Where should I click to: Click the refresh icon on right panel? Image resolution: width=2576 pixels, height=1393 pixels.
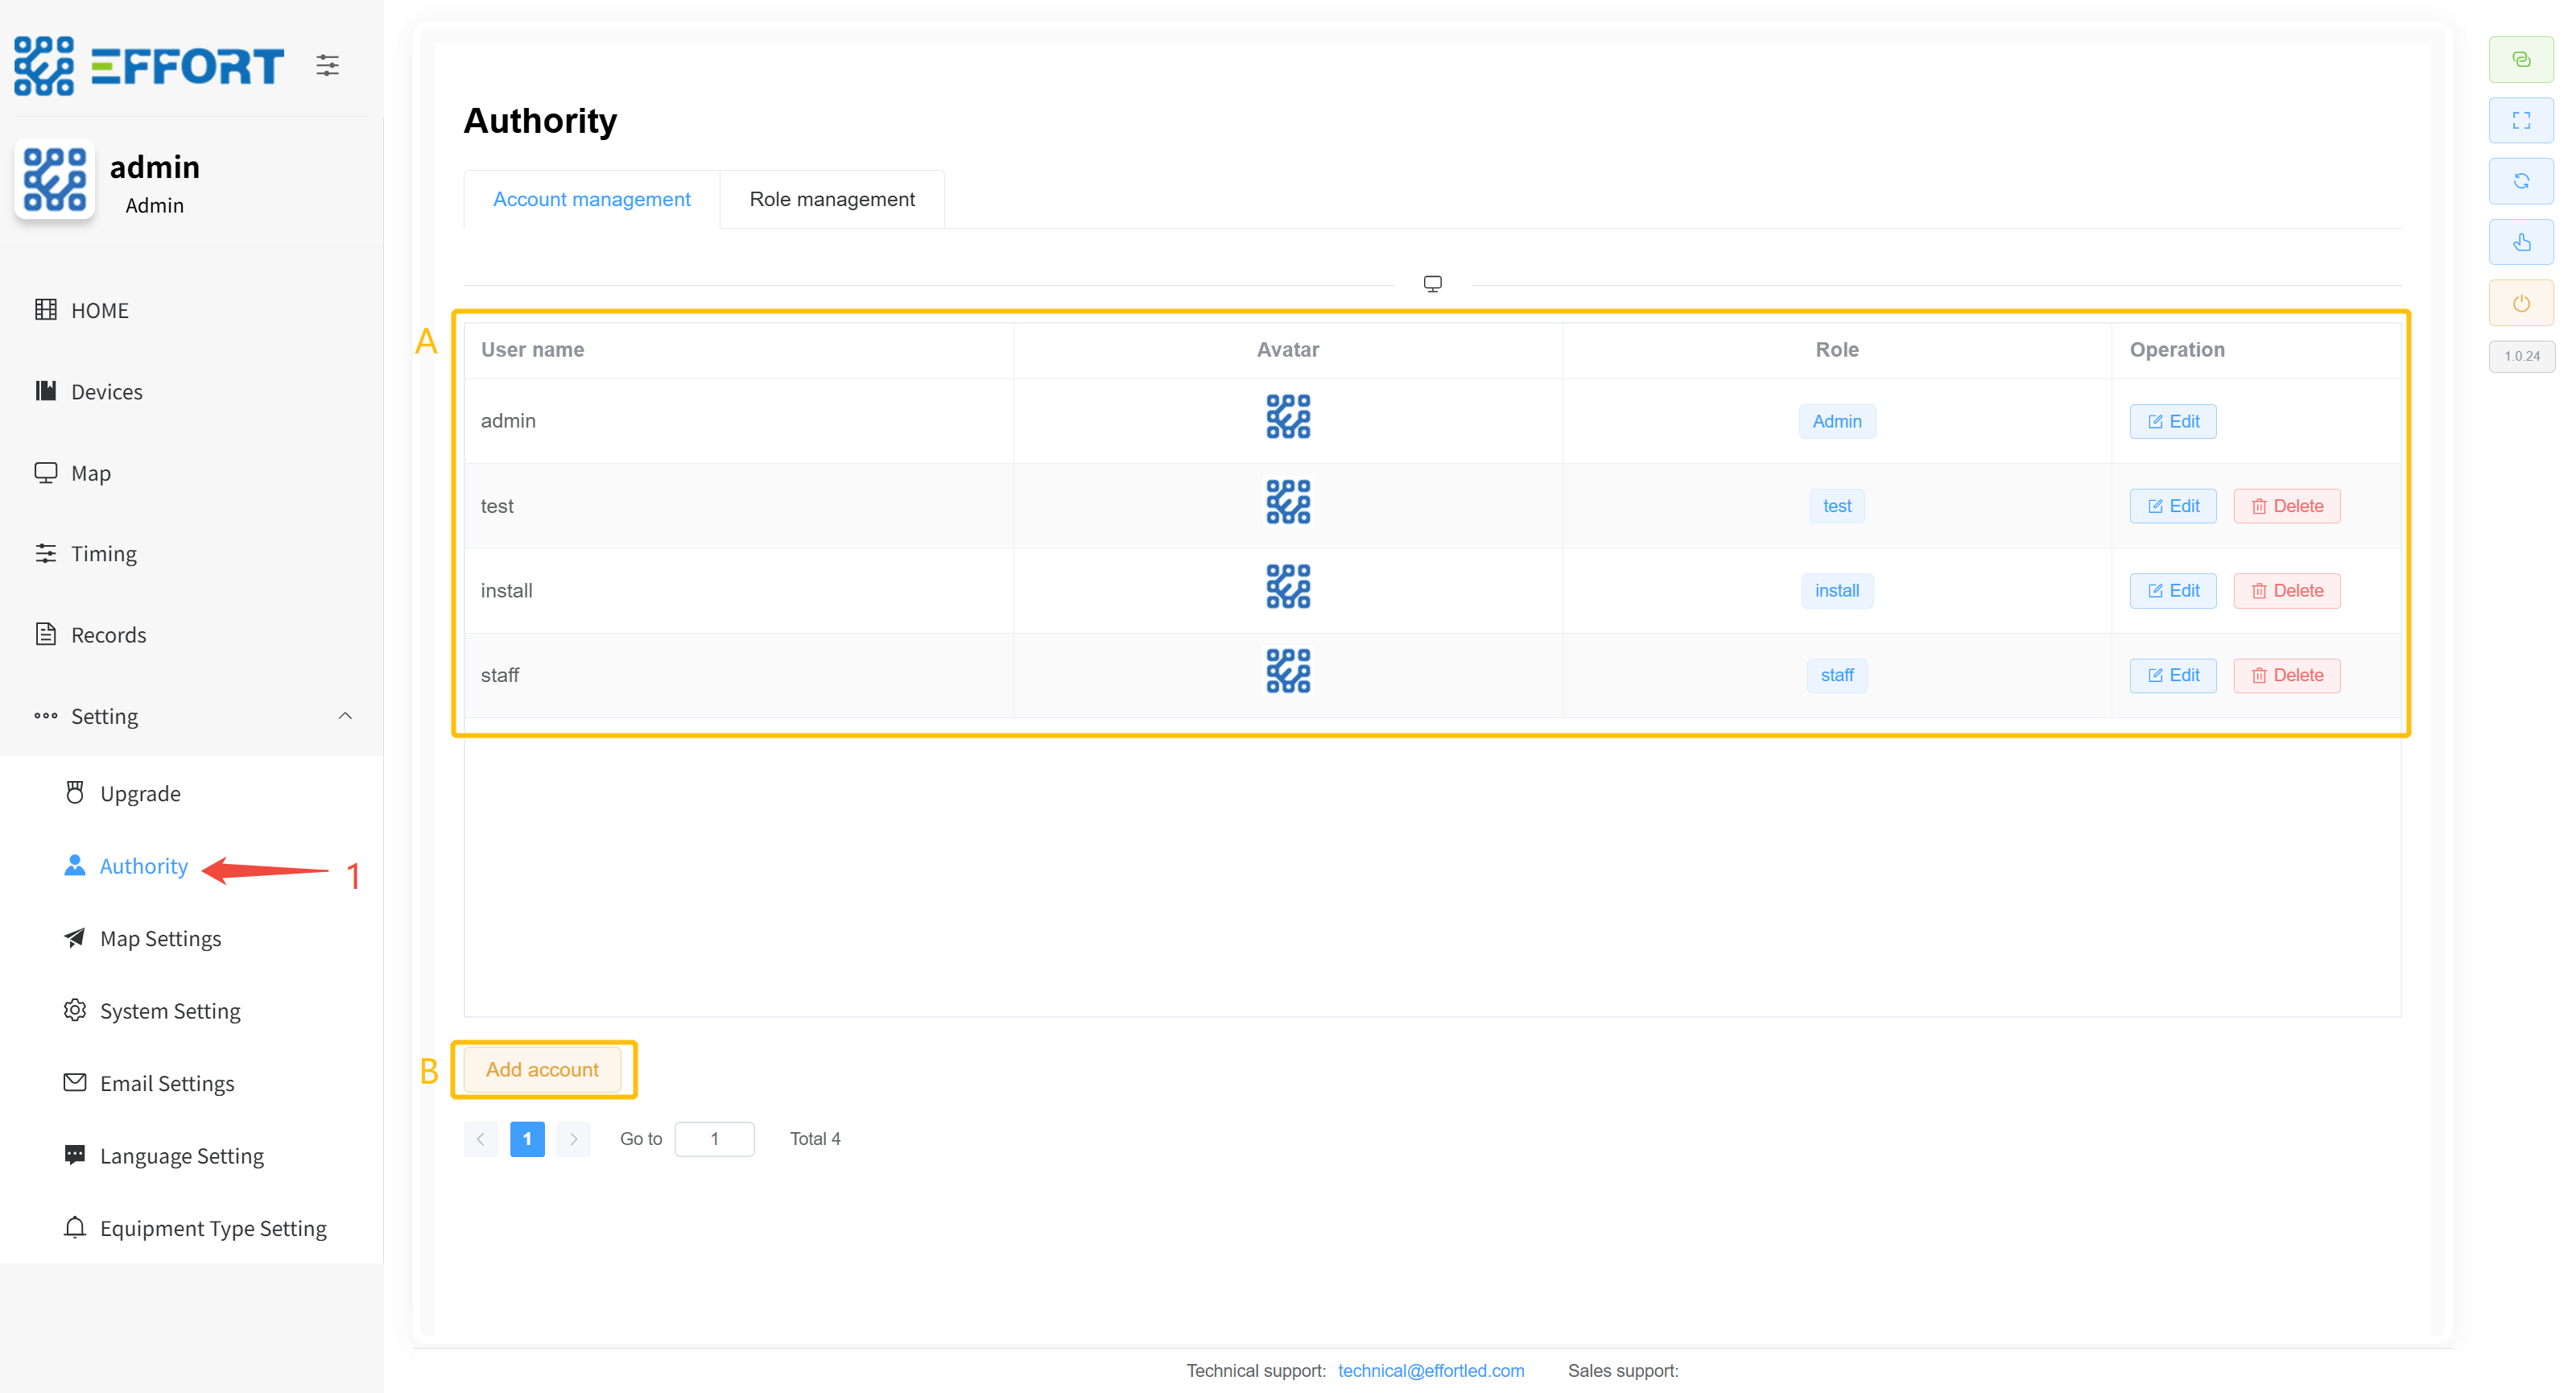(2520, 182)
